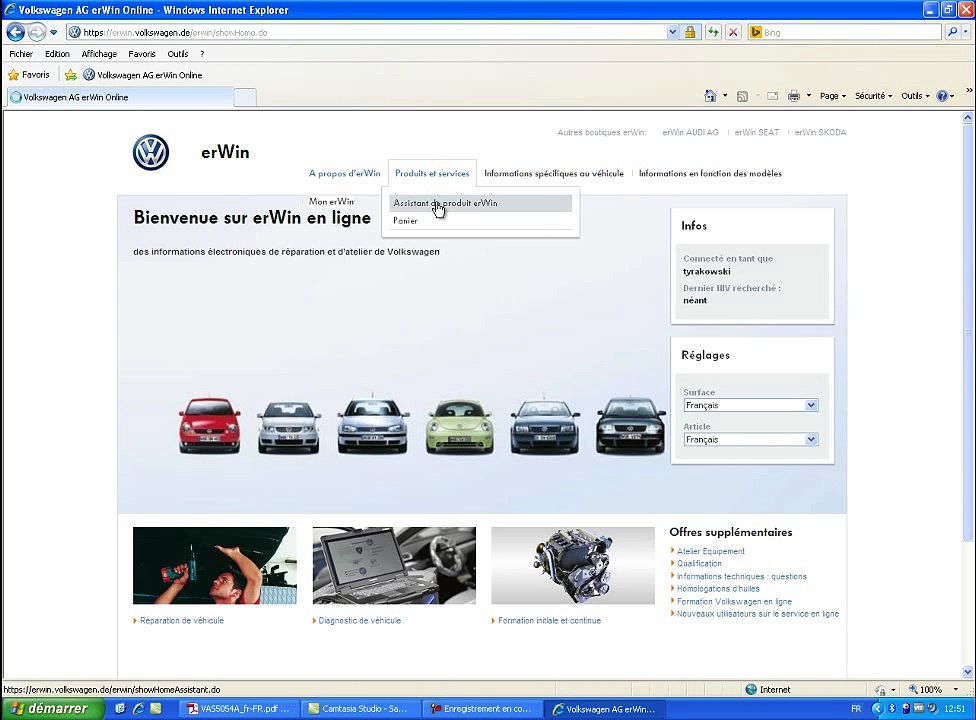Click the Read mail icon

pyautogui.click(x=772, y=96)
